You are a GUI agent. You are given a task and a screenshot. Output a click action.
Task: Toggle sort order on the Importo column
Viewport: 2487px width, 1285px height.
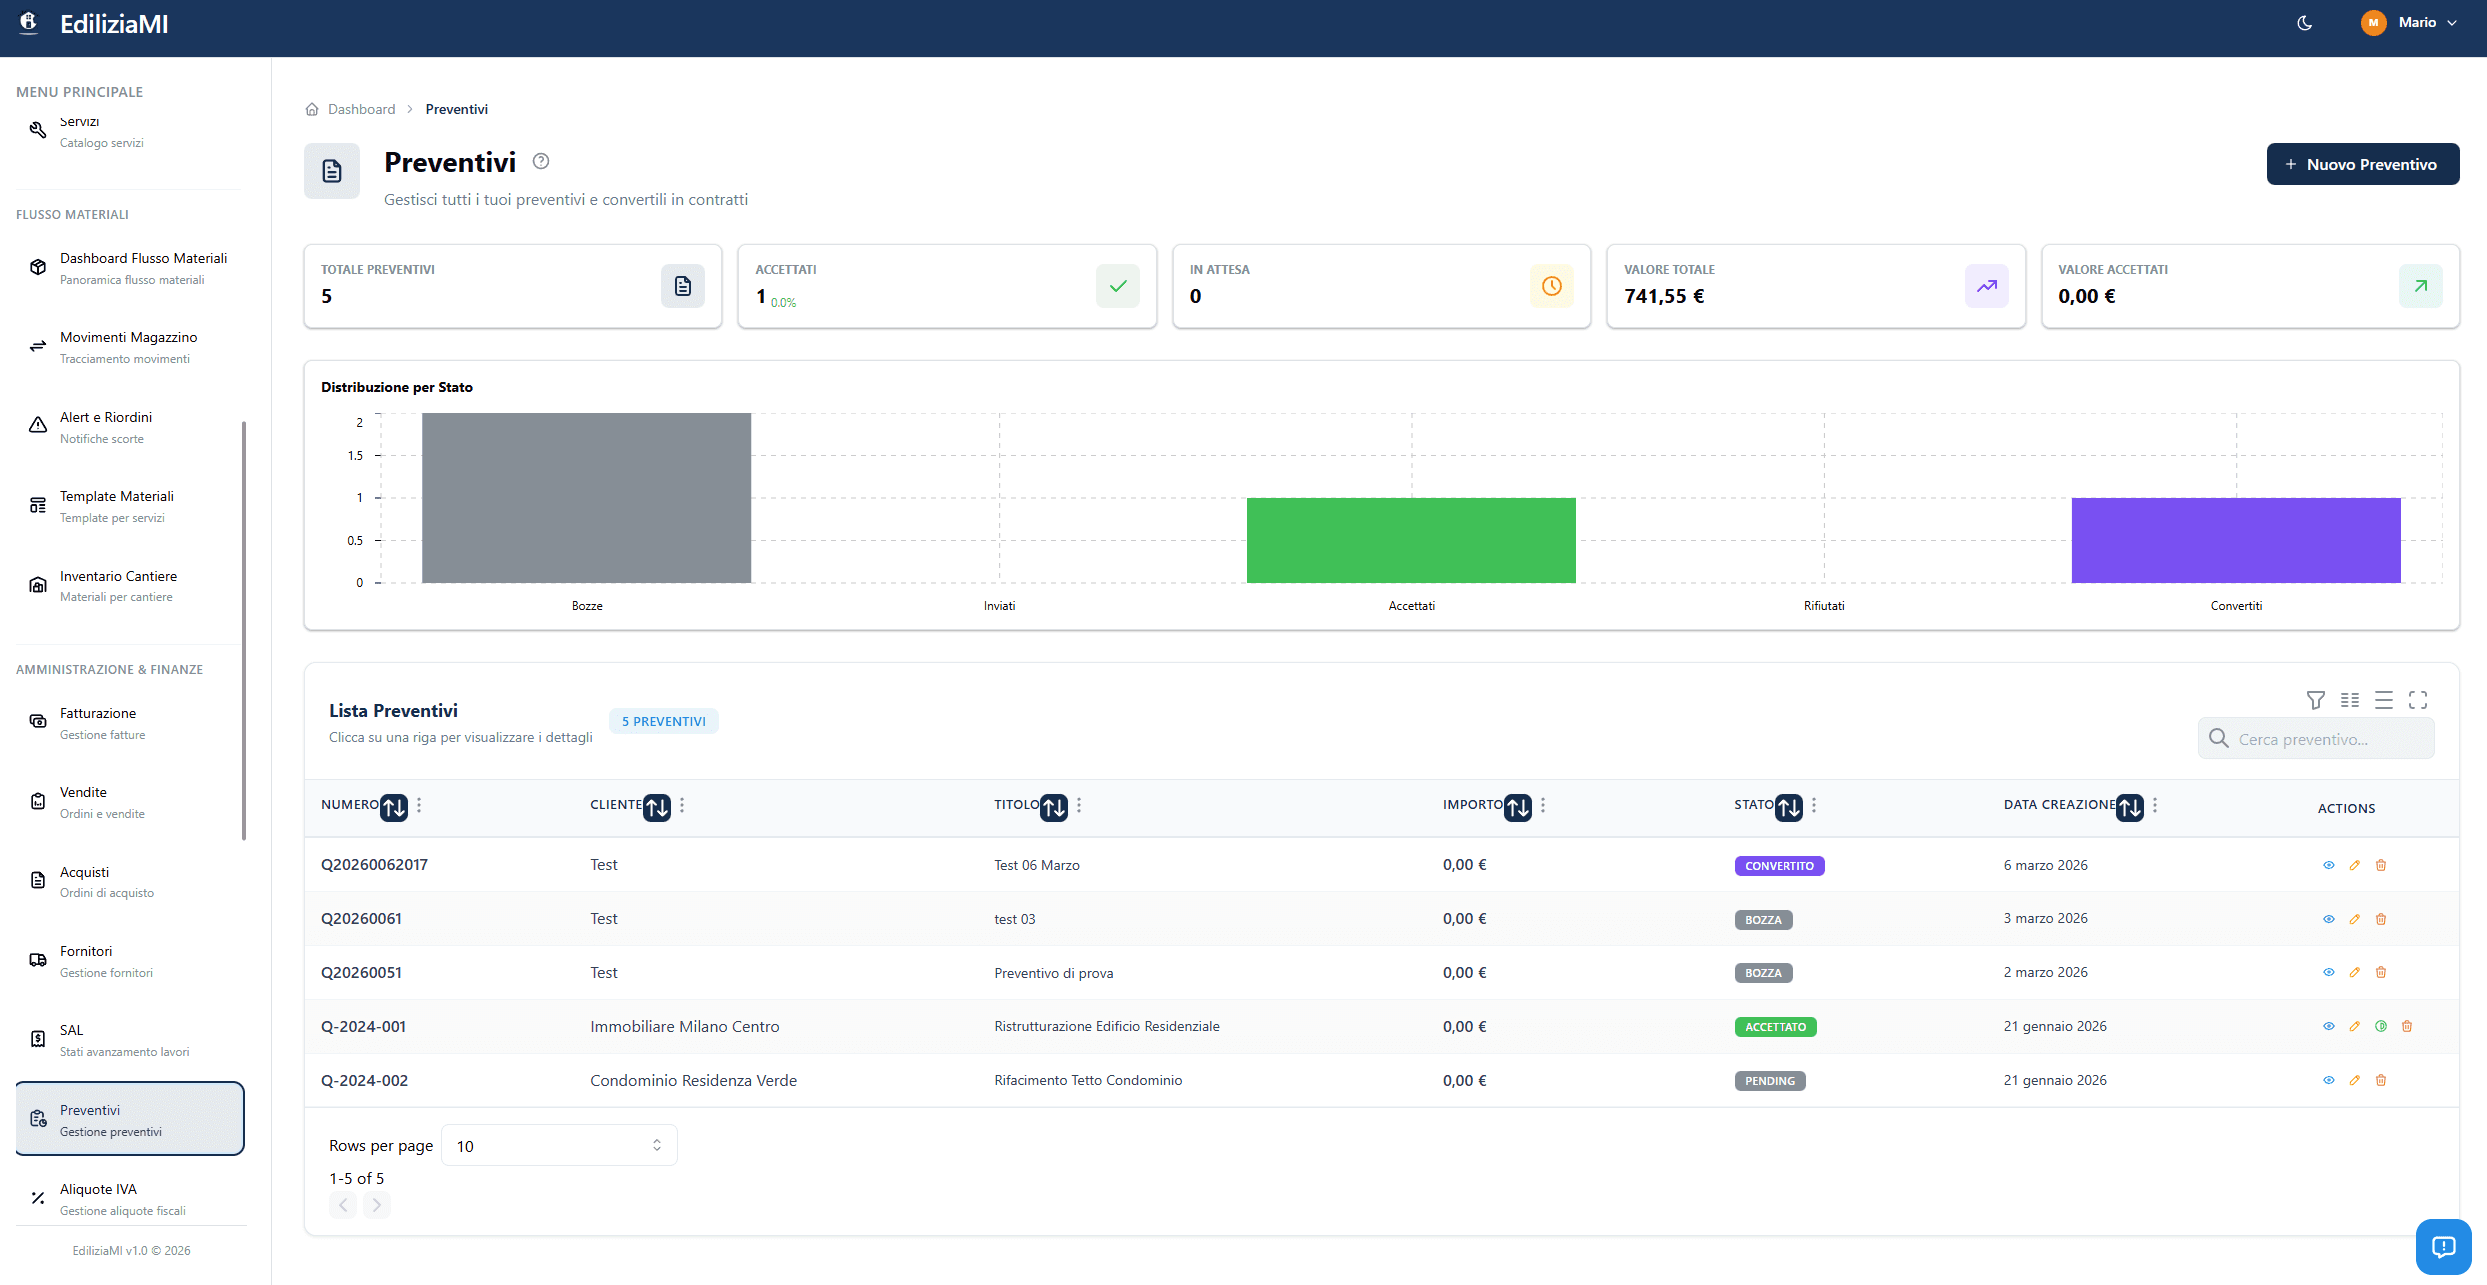click(x=1518, y=806)
